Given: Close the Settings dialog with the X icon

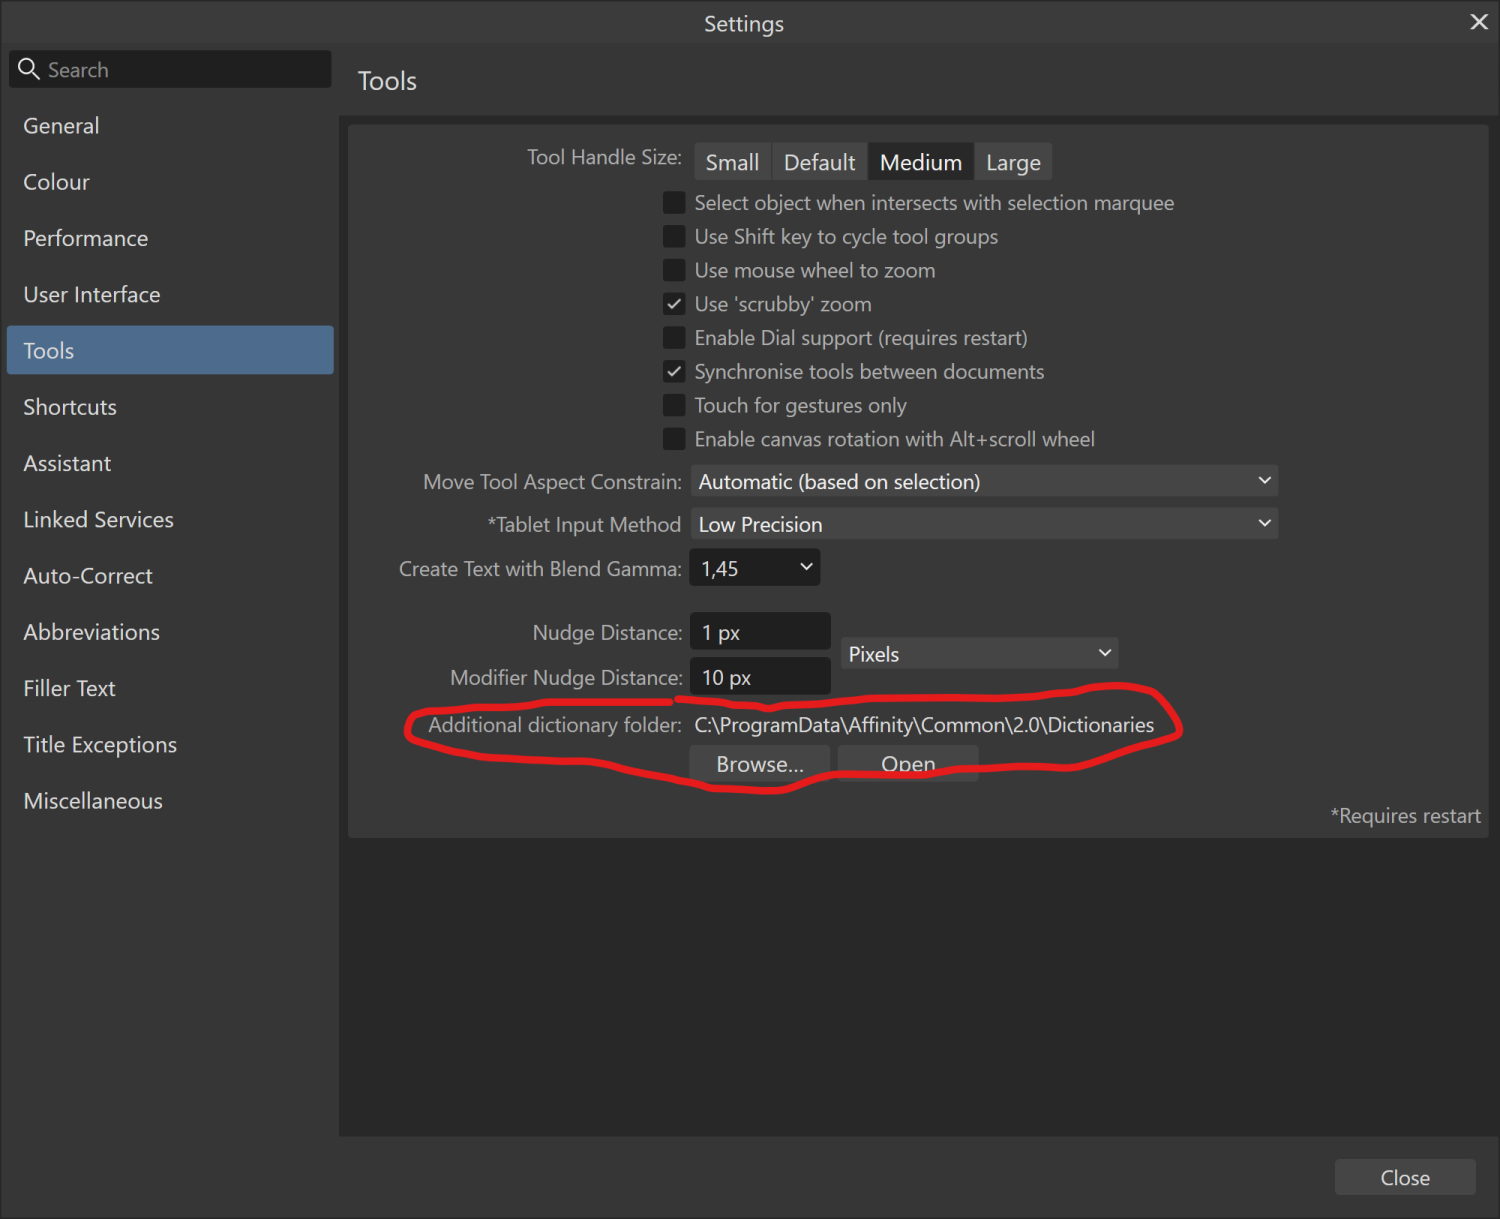Looking at the screenshot, I should (x=1478, y=22).
